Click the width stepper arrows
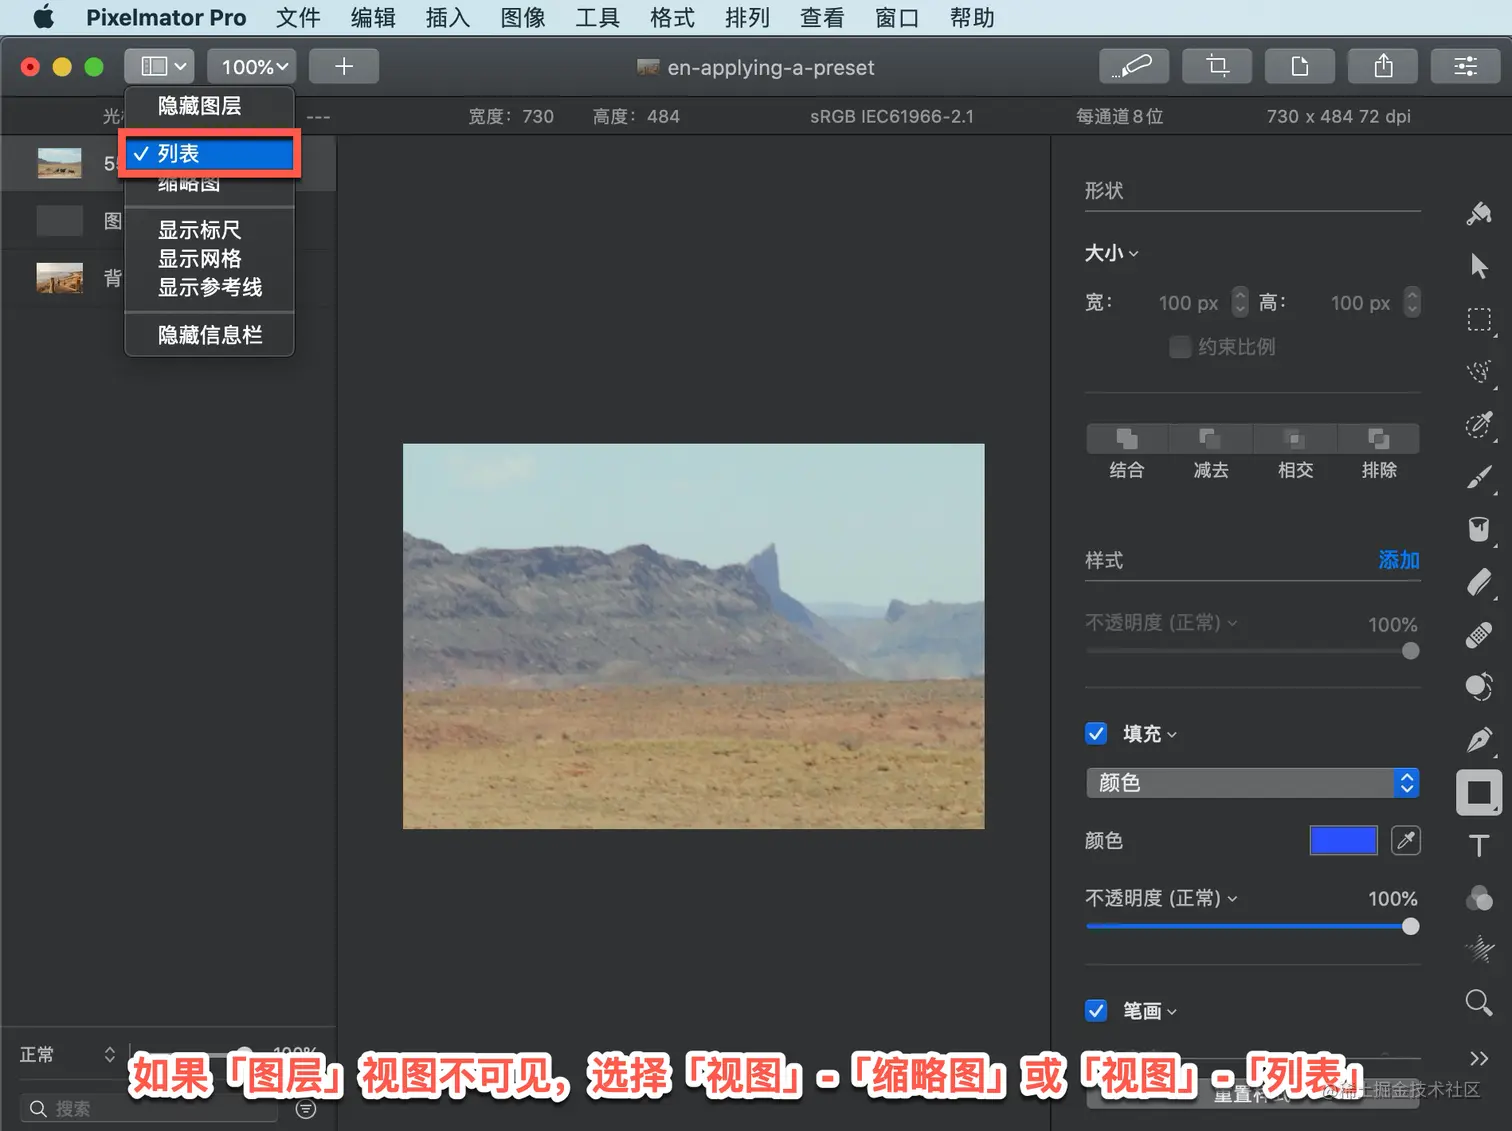 (1240, 302)
